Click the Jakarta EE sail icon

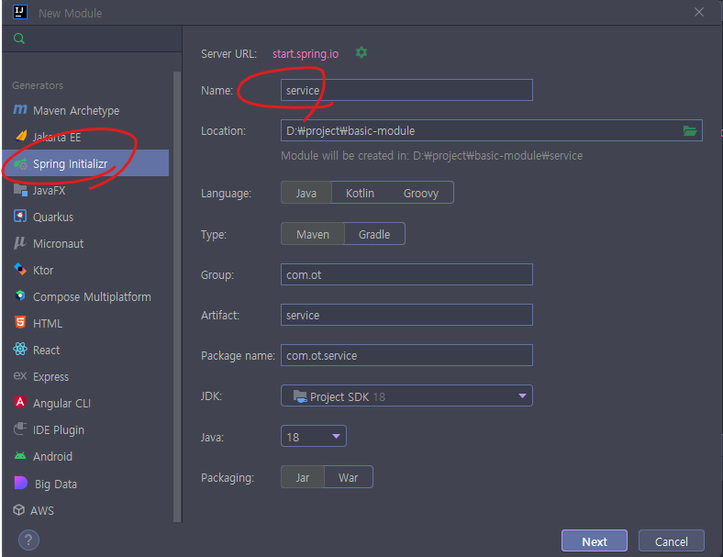click(21, 136)
